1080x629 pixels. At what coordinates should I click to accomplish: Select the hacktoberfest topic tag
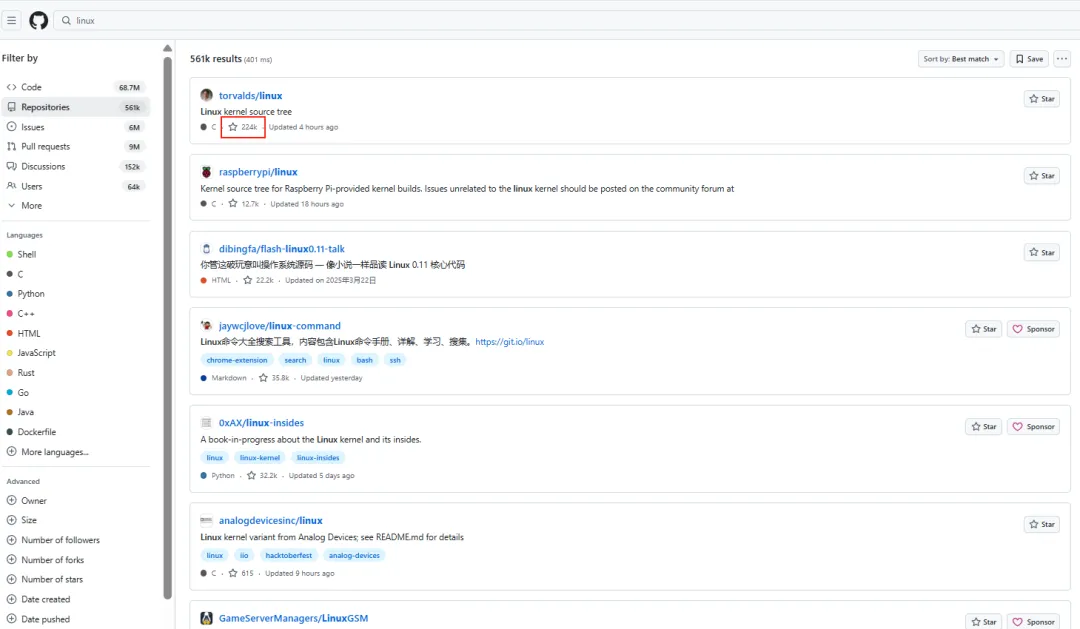(289, 555)
